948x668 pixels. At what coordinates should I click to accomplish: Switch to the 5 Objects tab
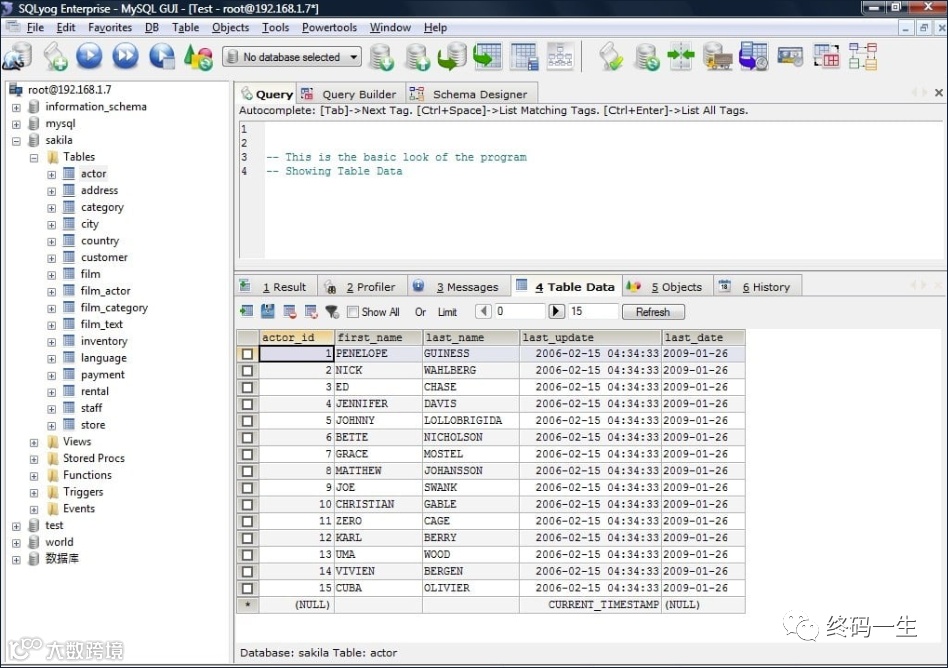coord(668,287)
